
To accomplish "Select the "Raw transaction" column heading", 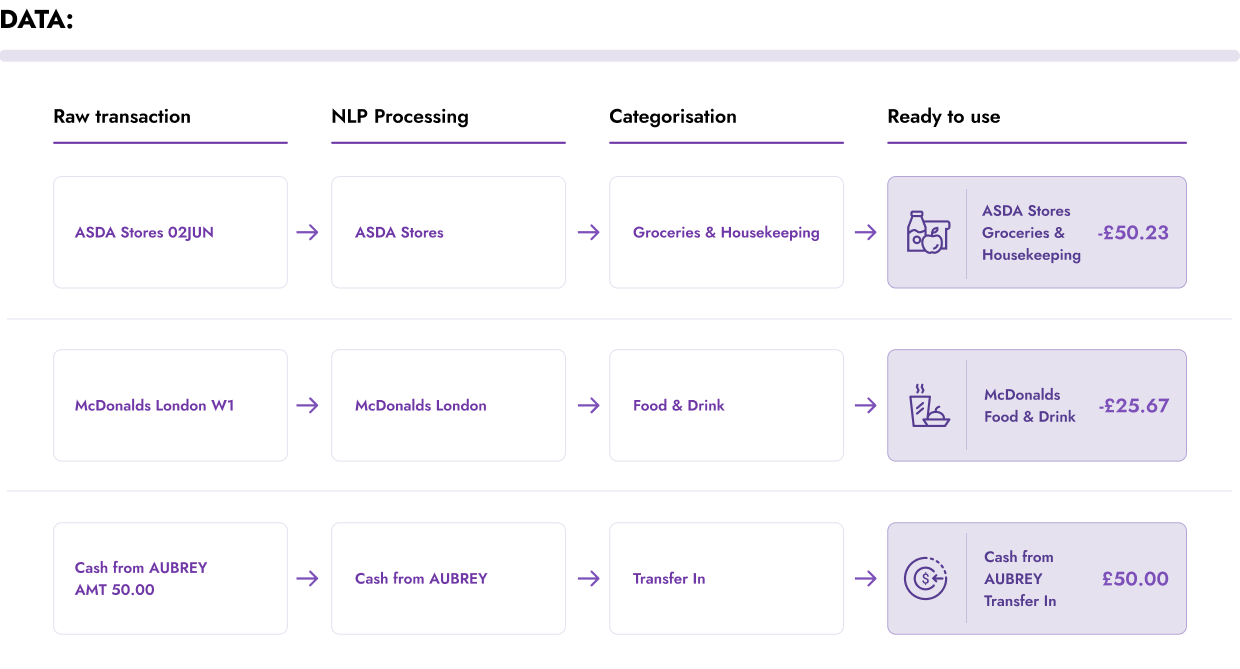I will click(122, 116).
